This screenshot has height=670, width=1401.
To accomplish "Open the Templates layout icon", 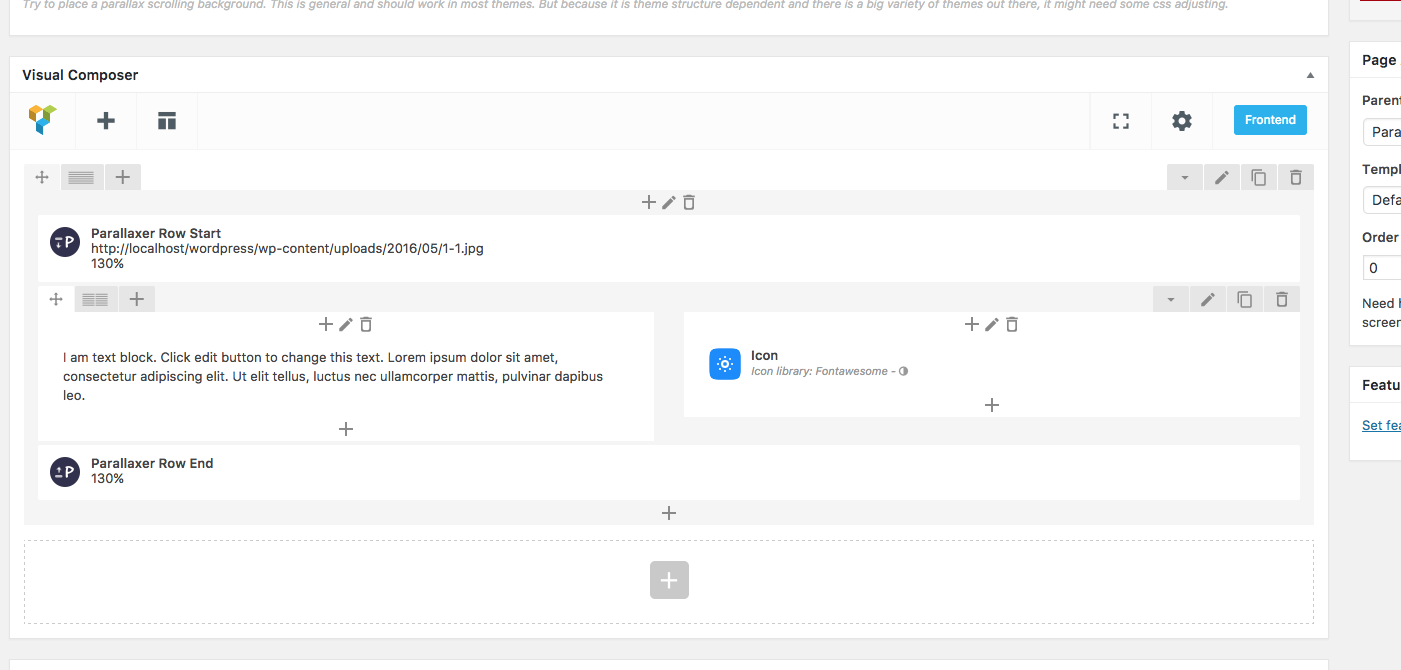I will click(166, 121).
